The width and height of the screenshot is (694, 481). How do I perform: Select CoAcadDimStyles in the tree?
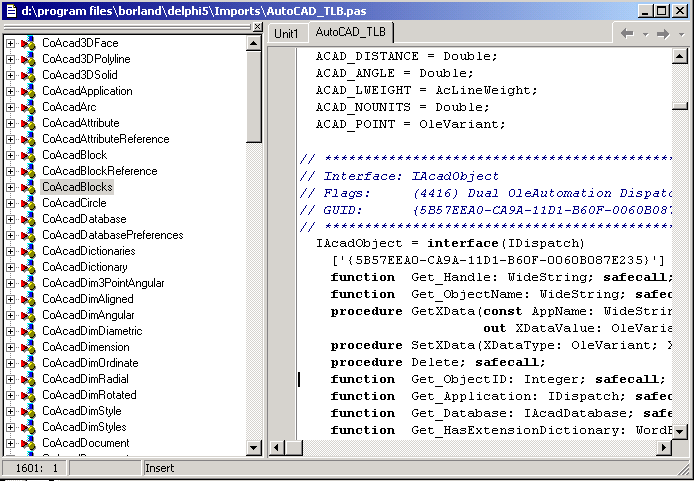(84, 427)
